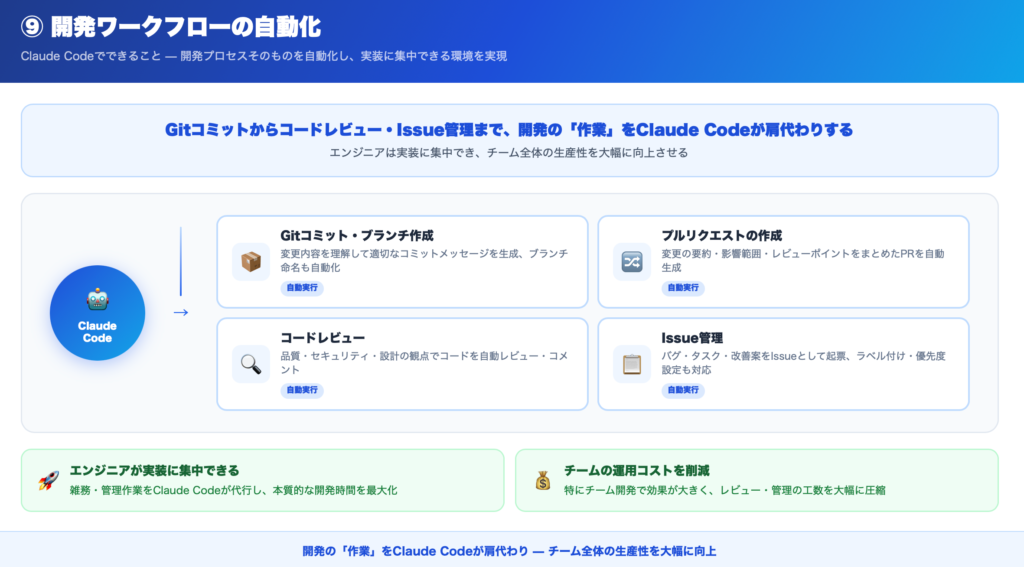
Task: Select the magnifying glass icon for コードレビュー
Action: [x=250, y=364]
